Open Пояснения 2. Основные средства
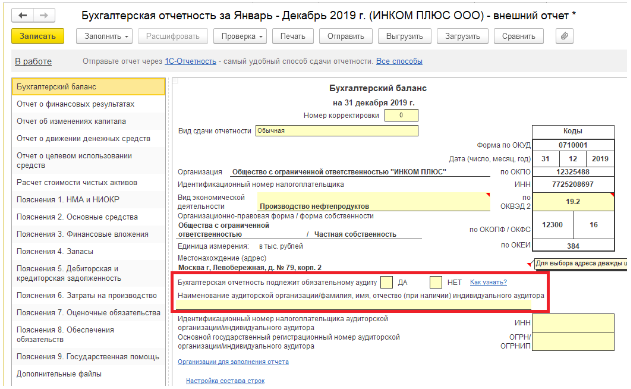The height and width of the screenshot is (389, 631). tap(89, 217)
